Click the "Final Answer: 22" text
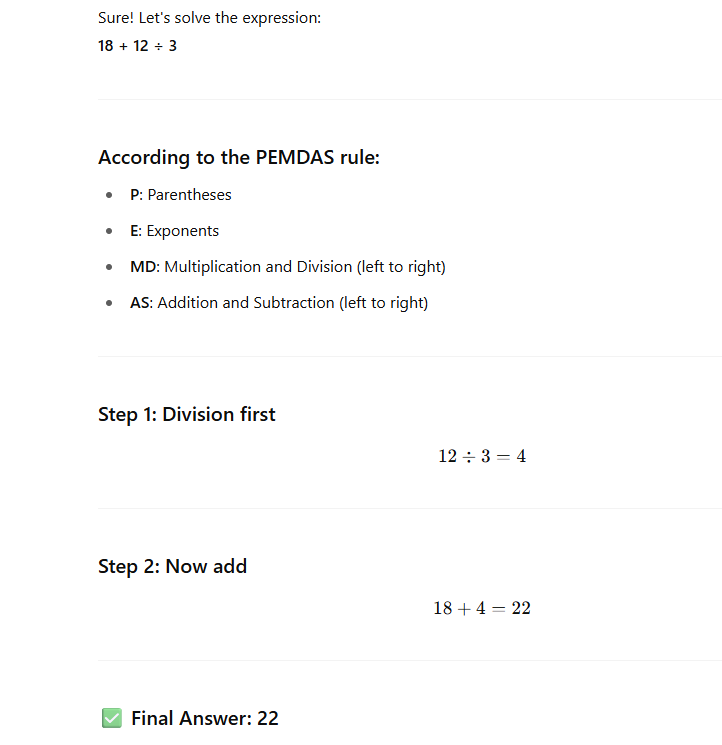 click(205, 718)
